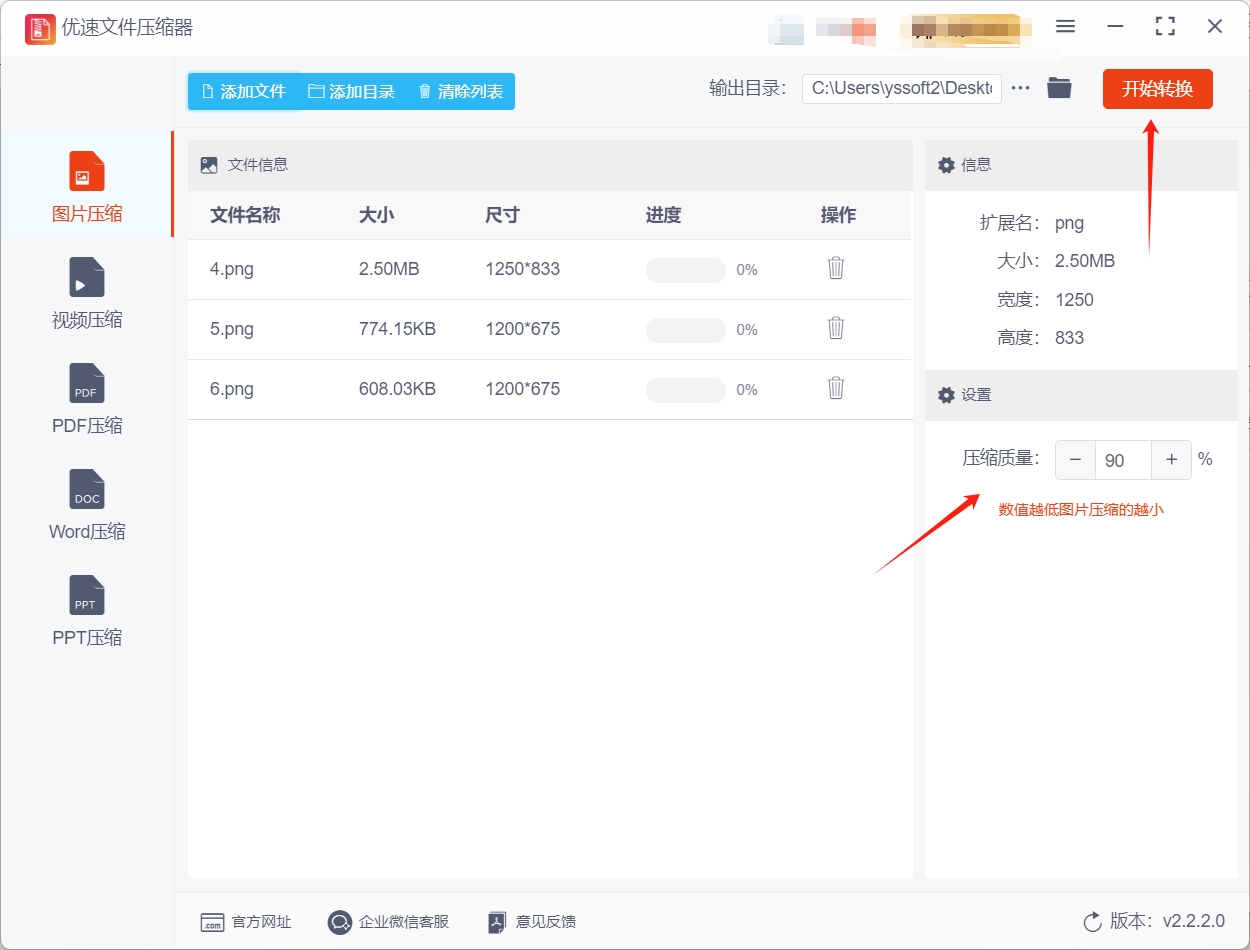Screen dimensions: 1250x950
Task: Click the compression quality value 90 field
Action: tap(1123, 460)
